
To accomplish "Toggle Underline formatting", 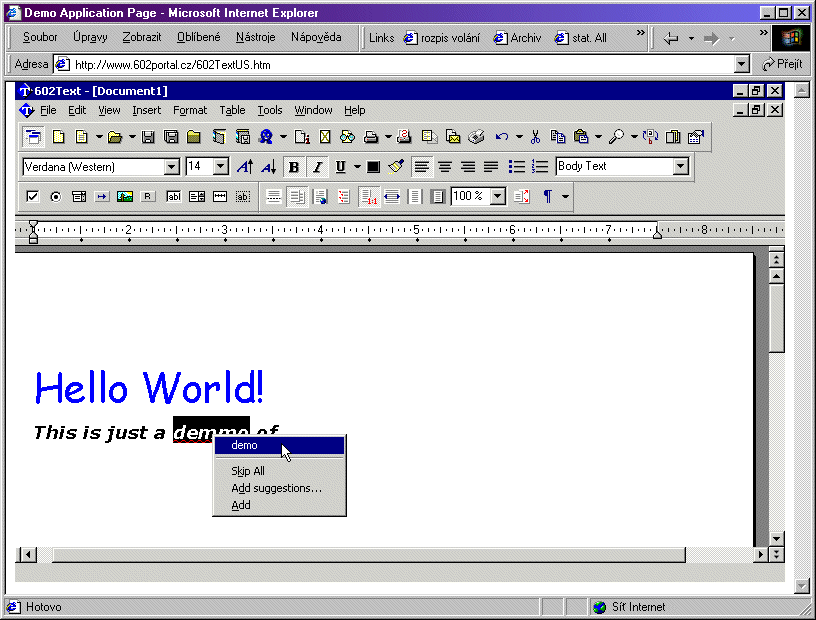I will click(340, 167).
